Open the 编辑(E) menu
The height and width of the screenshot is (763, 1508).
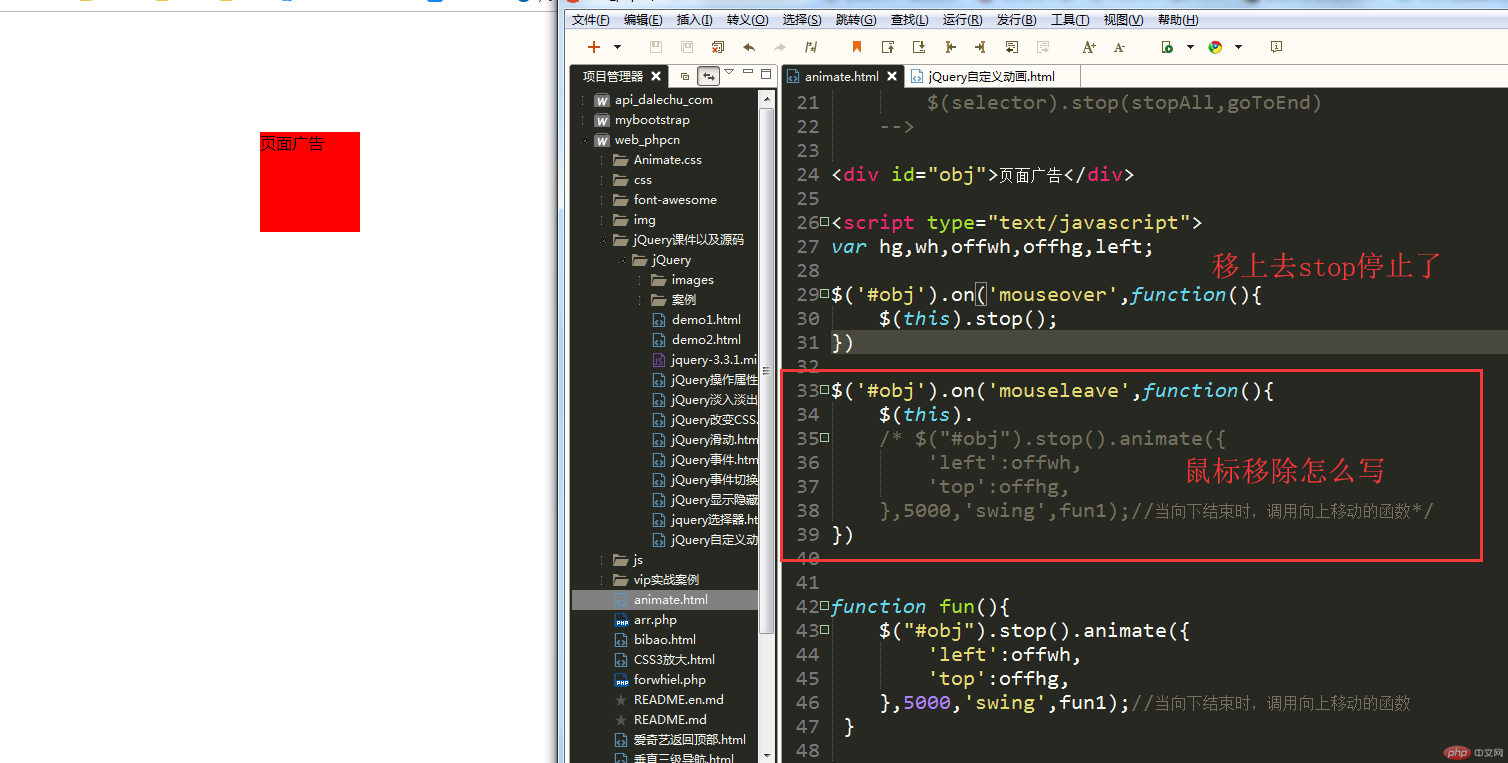click(x=643, y=20)
